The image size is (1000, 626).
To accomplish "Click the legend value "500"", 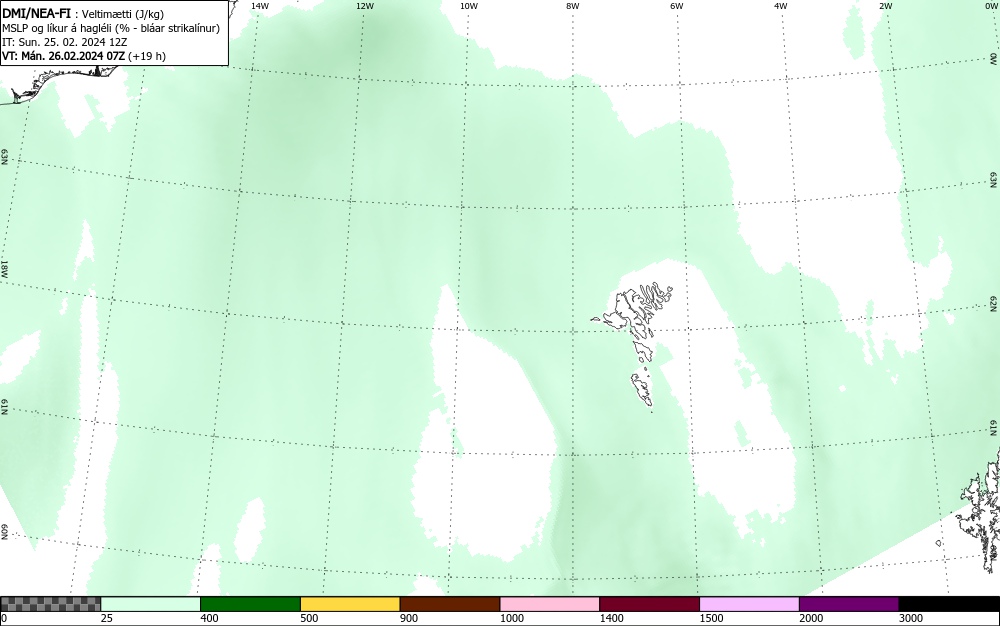I will click(x=309, y=618).
